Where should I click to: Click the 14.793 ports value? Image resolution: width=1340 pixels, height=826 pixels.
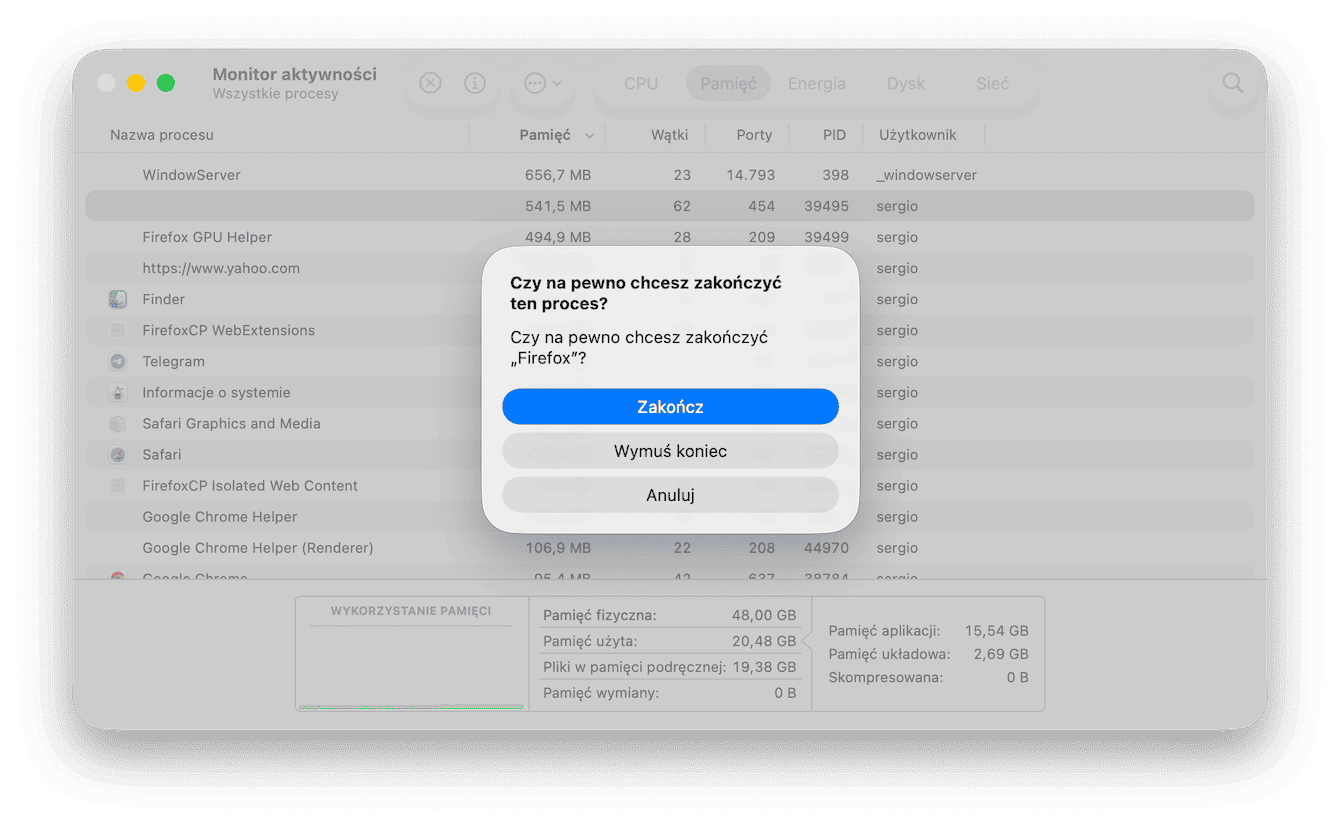[x=751, y=175]
